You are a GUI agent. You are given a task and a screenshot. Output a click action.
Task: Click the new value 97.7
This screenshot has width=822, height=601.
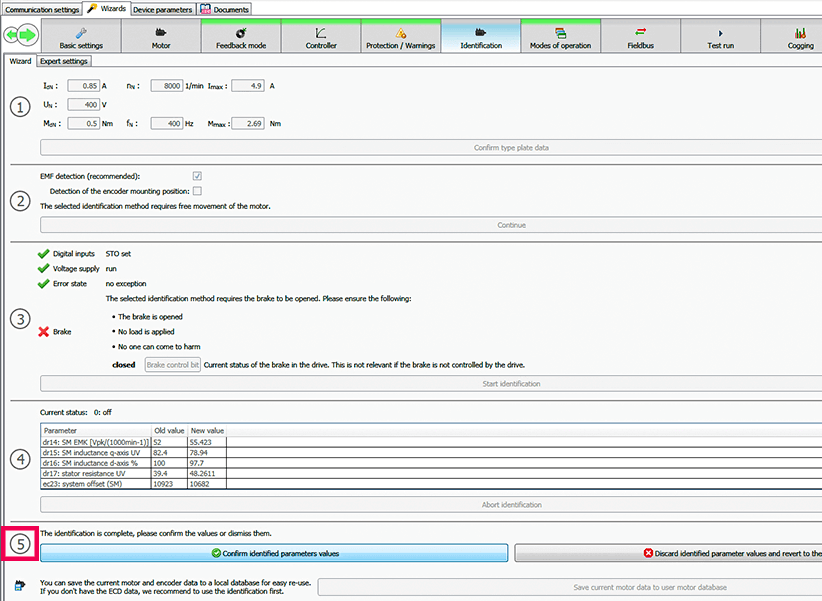pos(197,463)
